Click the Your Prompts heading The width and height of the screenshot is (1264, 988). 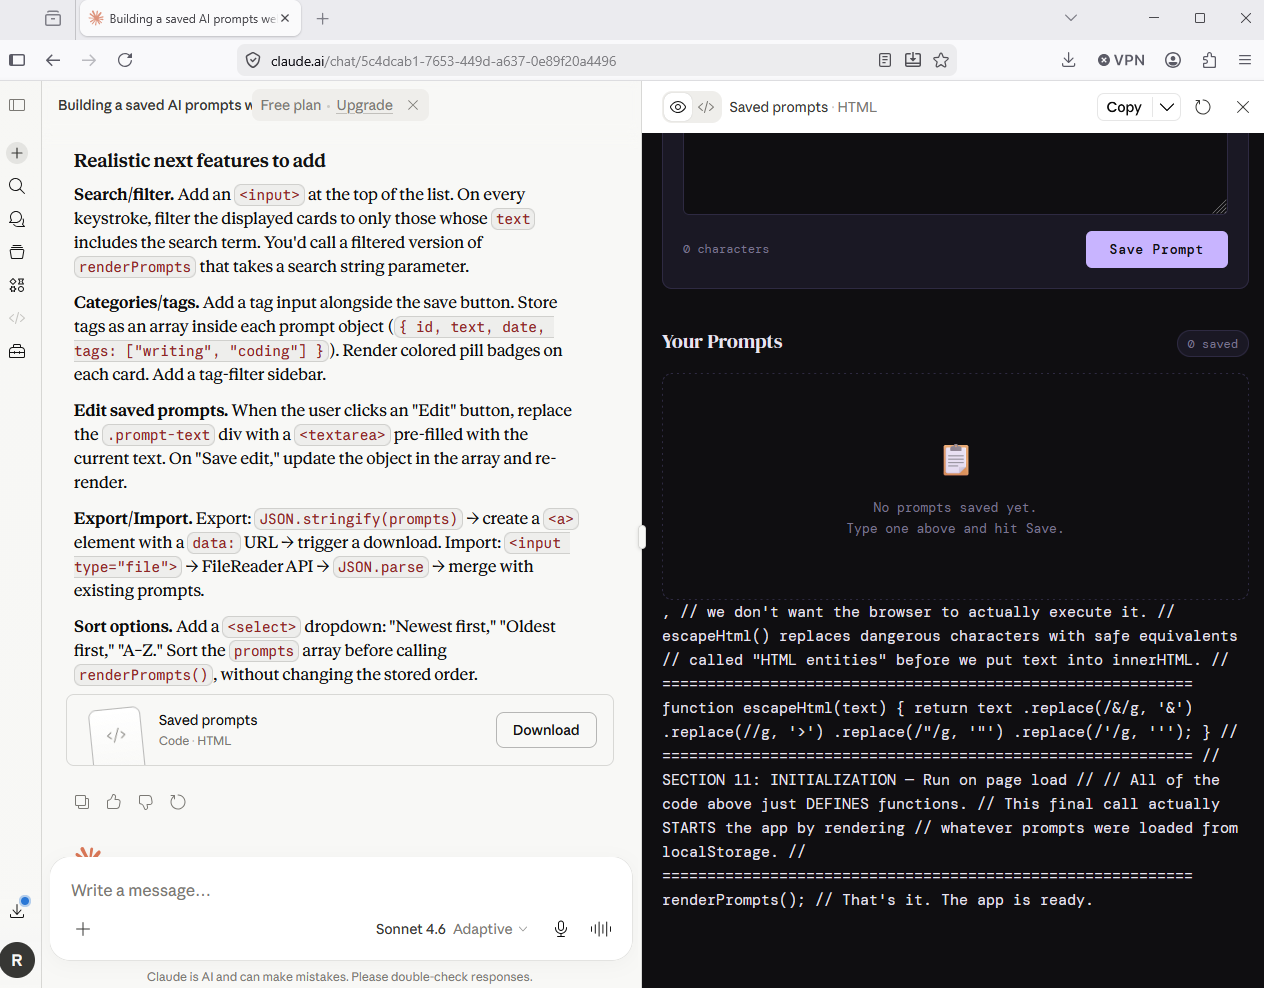(x=722, y=342)
